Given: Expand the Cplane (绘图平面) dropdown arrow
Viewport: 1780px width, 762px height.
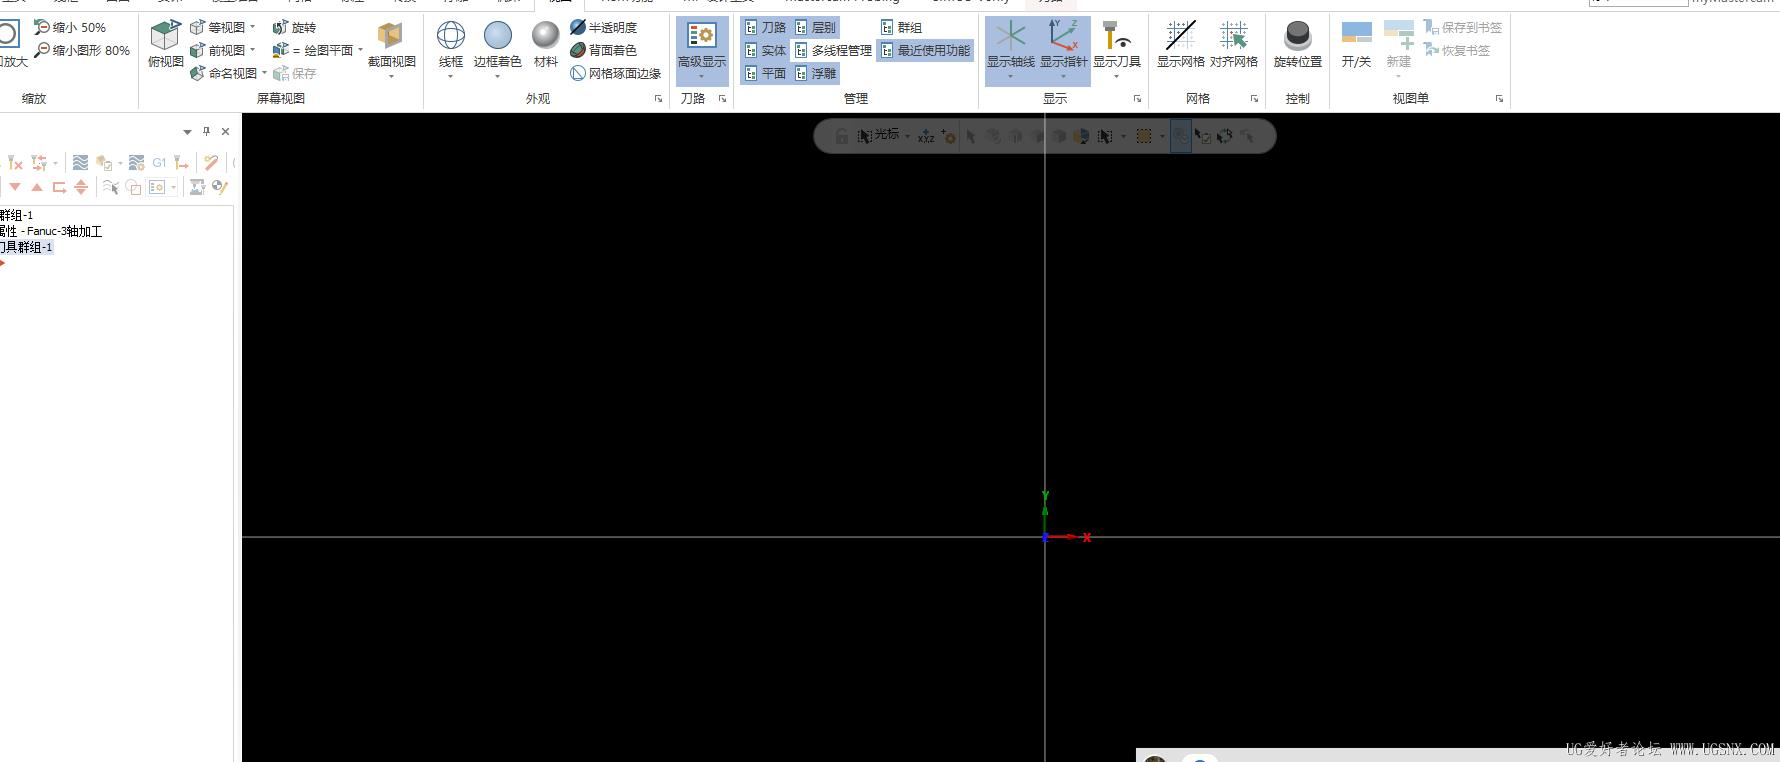Looking at the screenshot, I should (360, 50).
